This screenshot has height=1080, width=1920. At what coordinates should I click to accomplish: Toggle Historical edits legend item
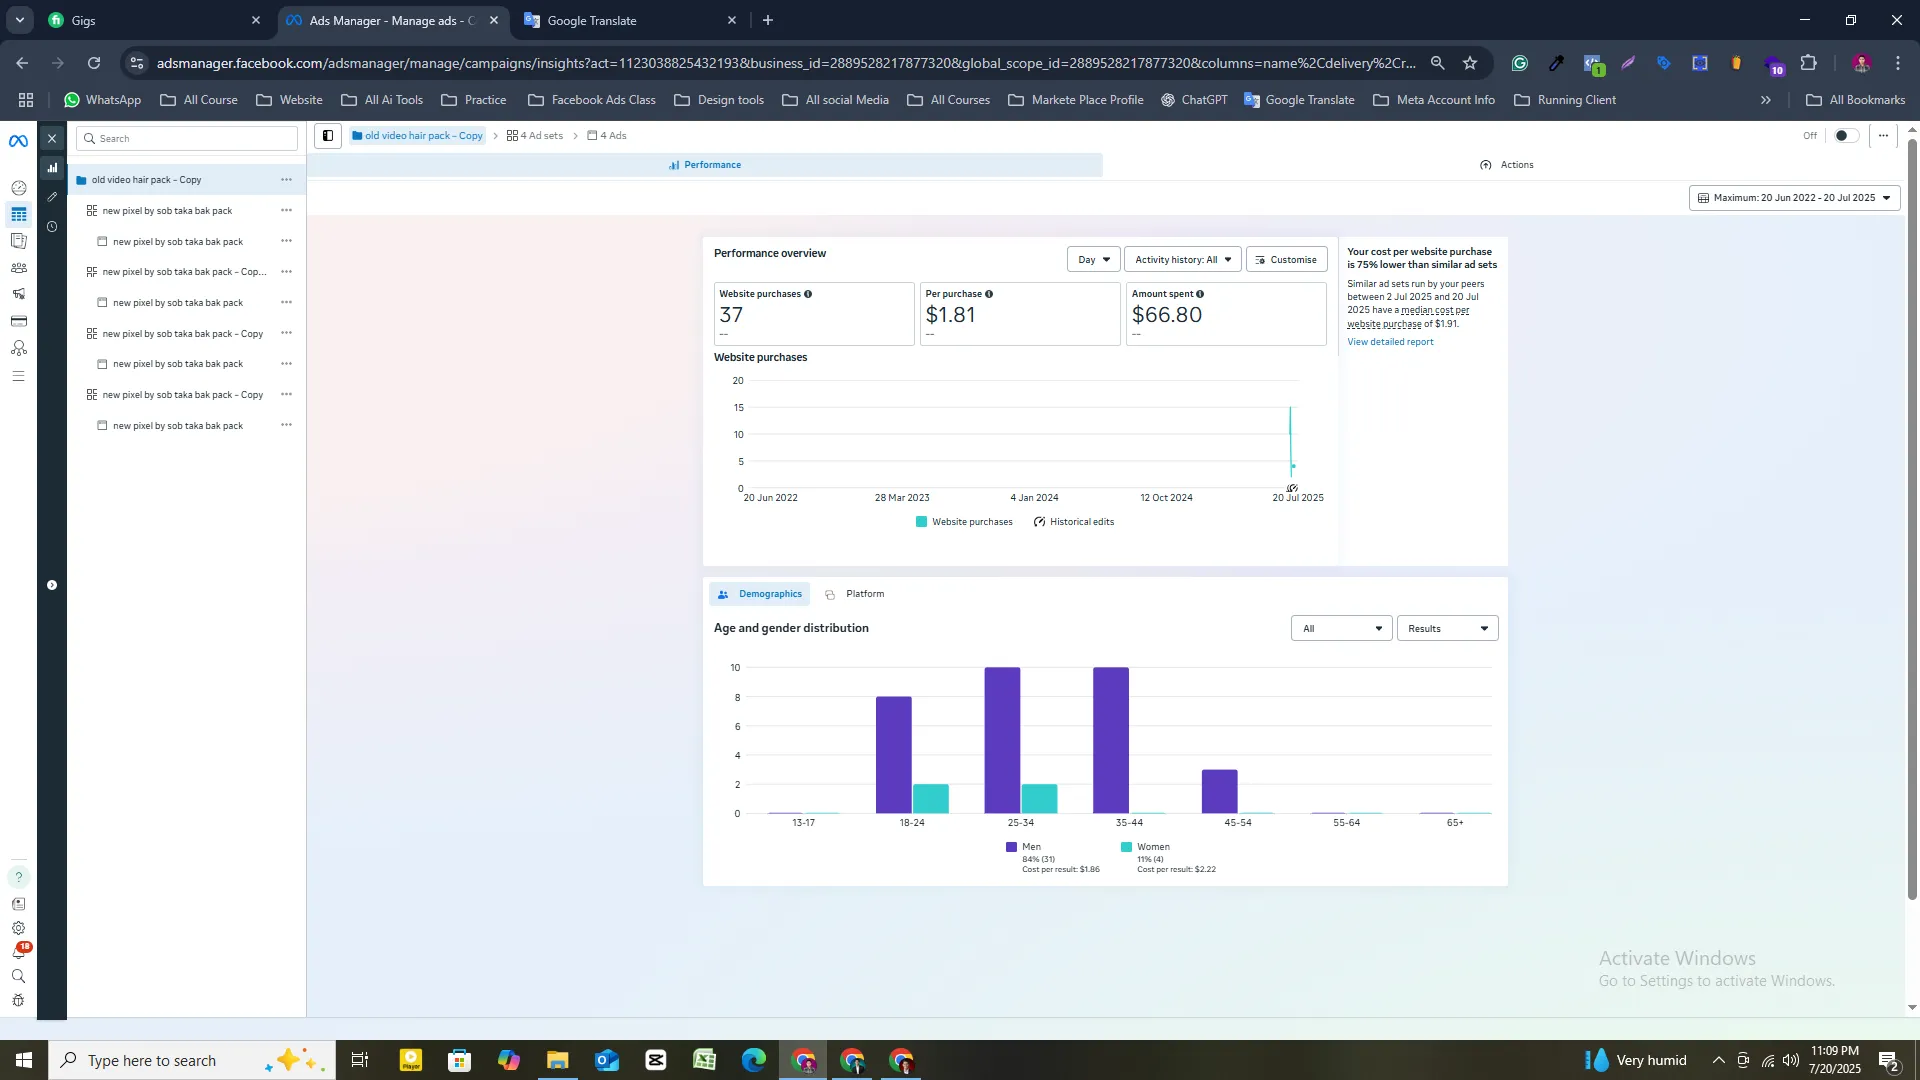point(1074,522)
